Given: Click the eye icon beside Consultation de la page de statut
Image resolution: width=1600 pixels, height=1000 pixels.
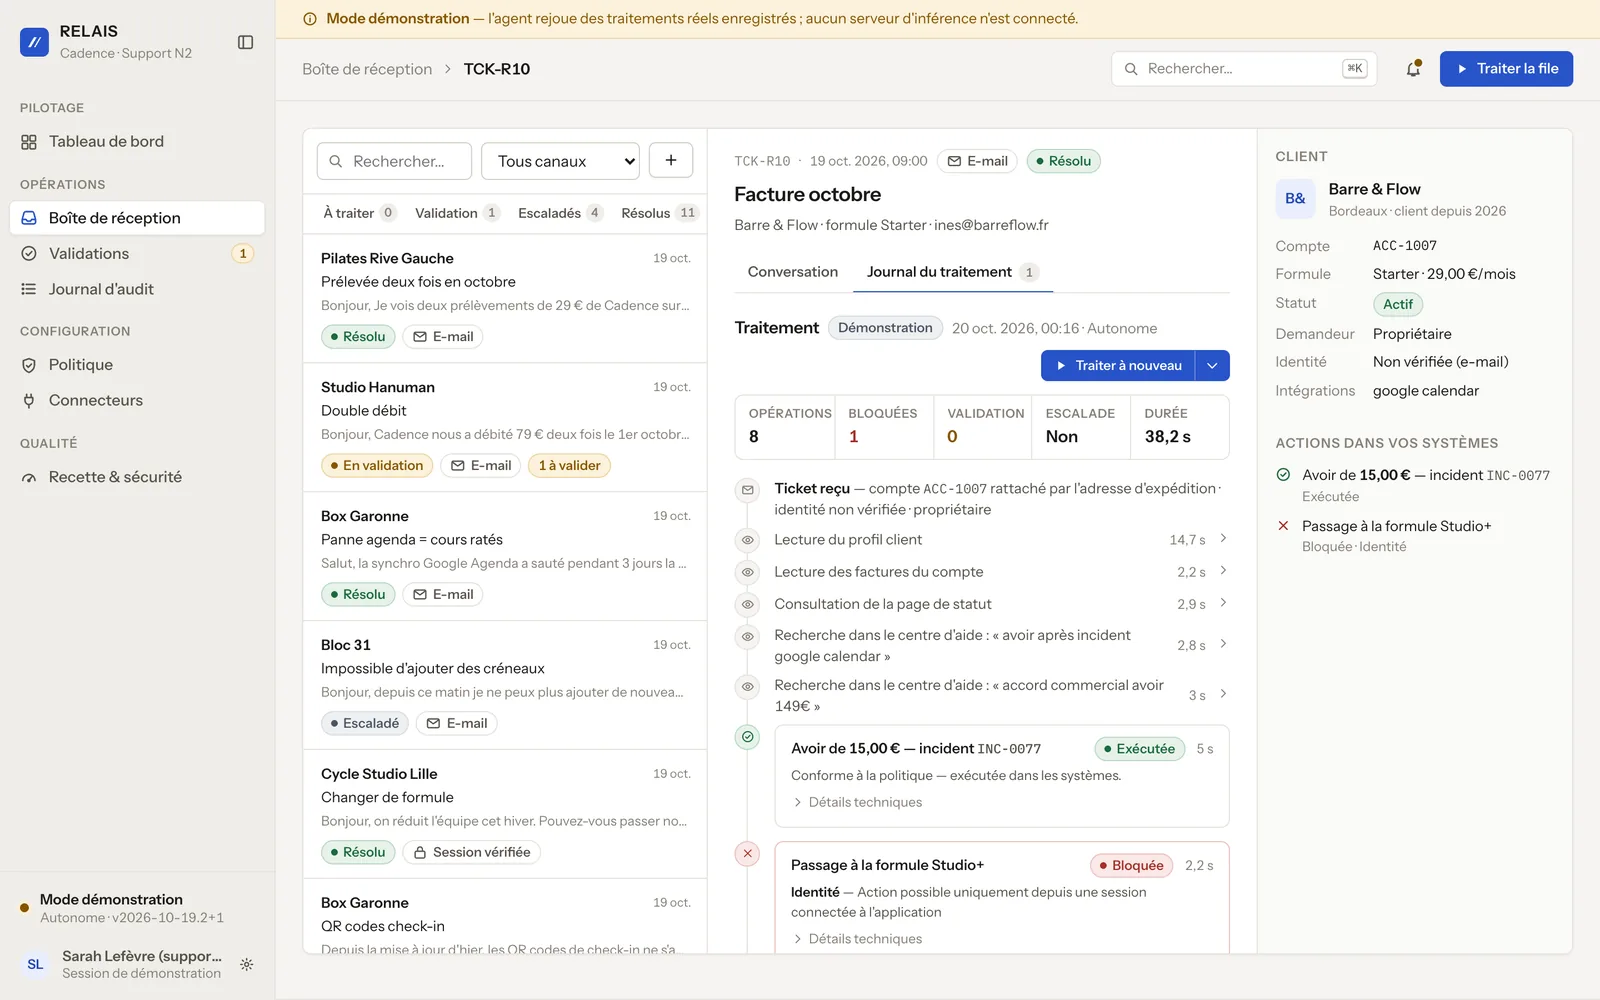Looking at the screenshot, I should coord(747,604).
